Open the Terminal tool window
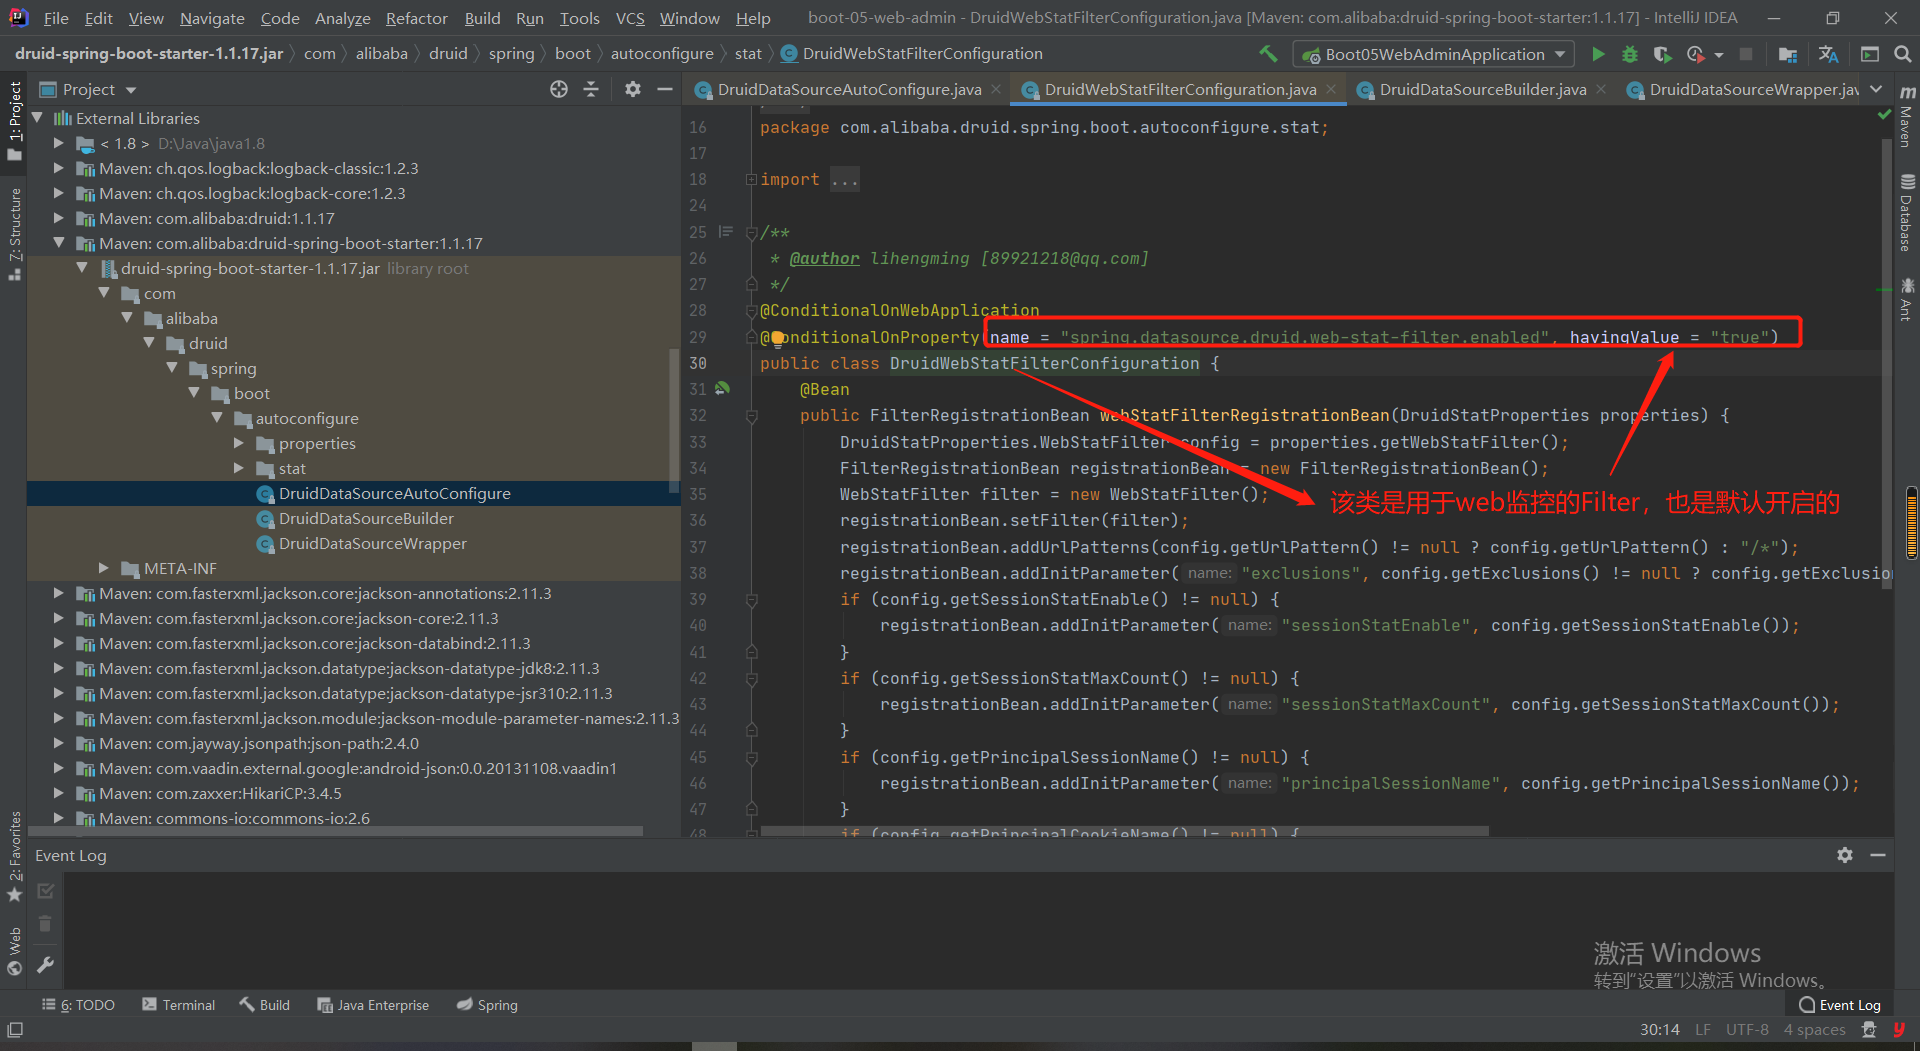Screen dimensions: 1920x1051 (178, 1005)
